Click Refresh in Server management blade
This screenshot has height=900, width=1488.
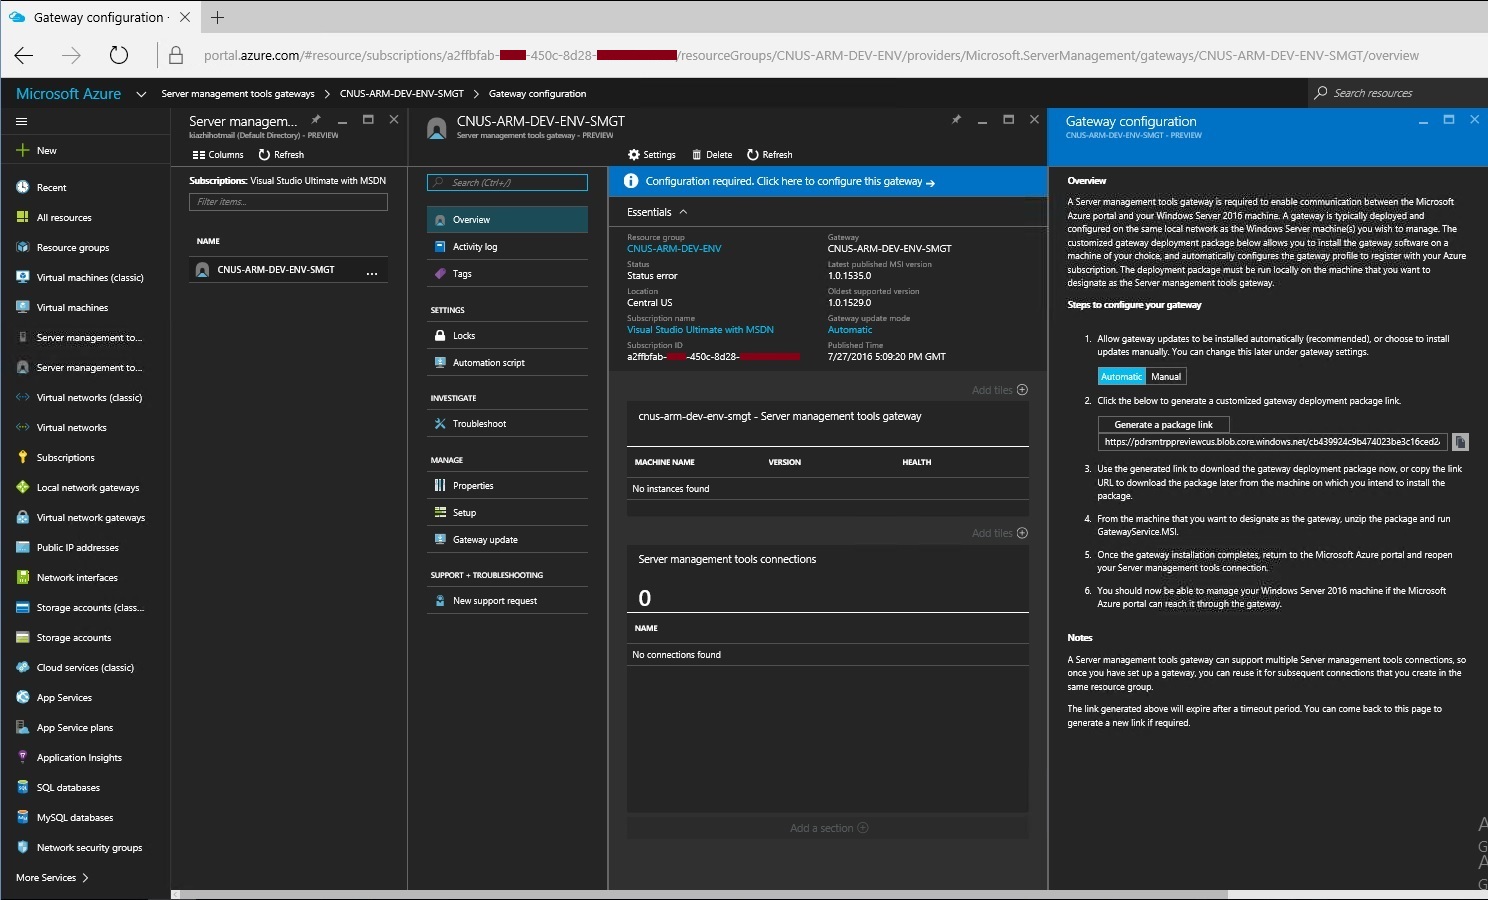pyautogui.click(x=281, y=155)
